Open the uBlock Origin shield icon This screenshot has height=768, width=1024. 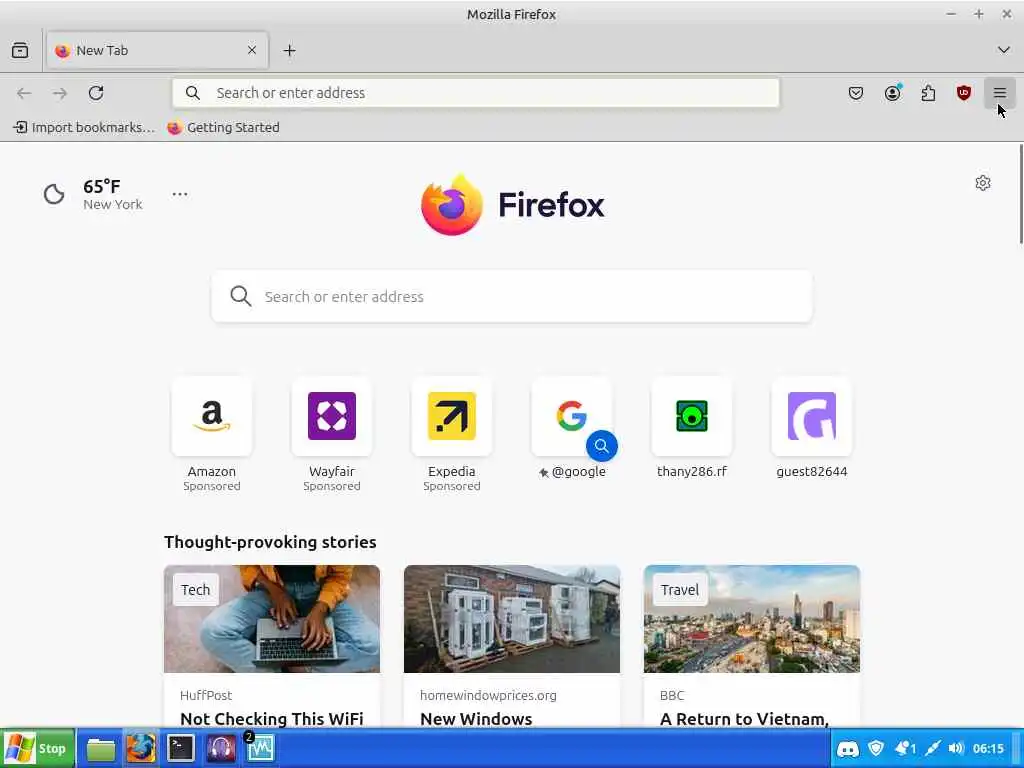(964, 93)
